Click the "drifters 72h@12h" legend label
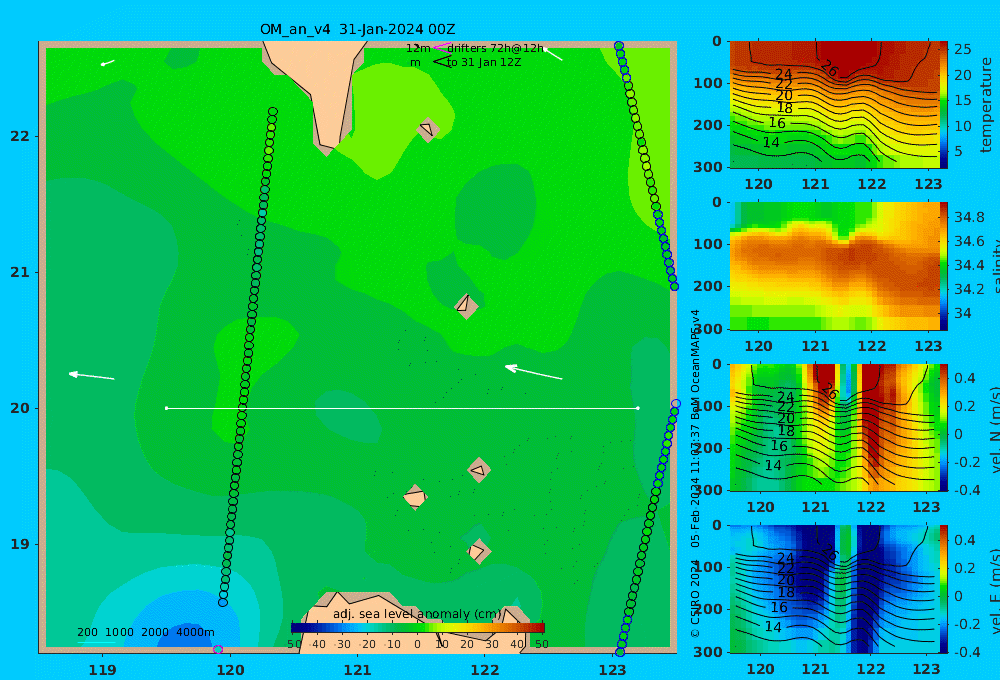The image size is (1000, 680). pyautogui.click(x=495, y=48)
